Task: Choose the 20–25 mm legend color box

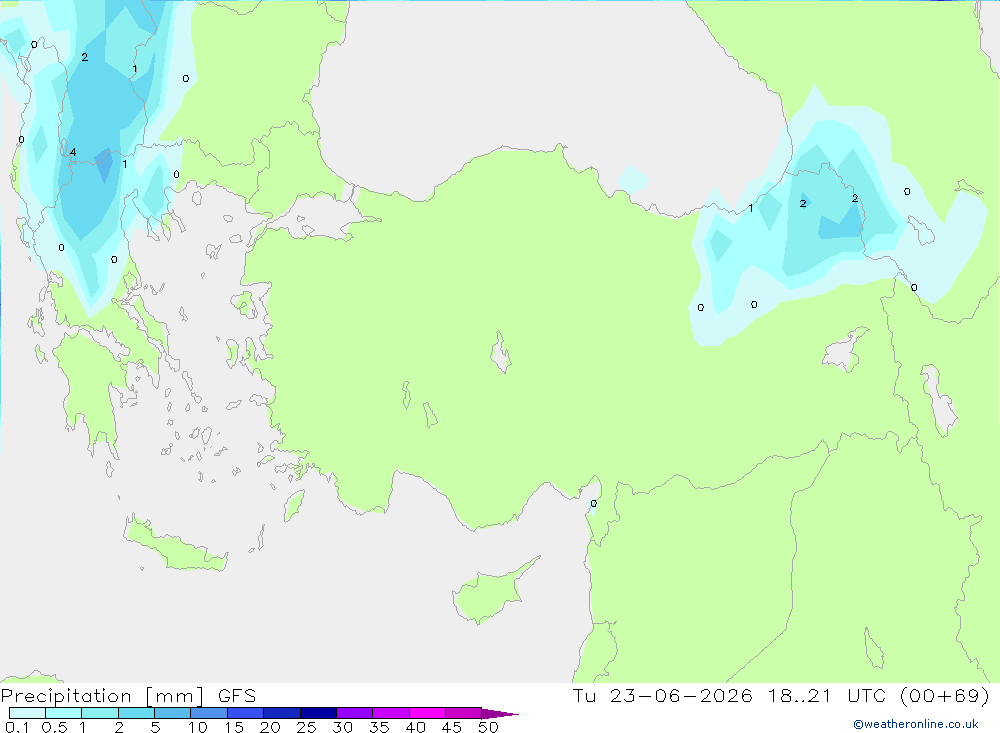Action: coord(281,713)
